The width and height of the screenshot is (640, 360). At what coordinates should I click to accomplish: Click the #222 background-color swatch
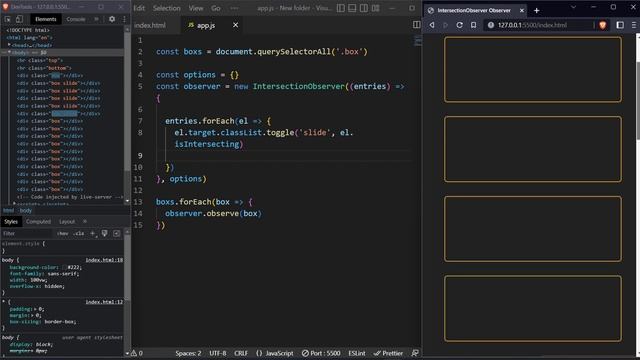[x=64, y=267]
